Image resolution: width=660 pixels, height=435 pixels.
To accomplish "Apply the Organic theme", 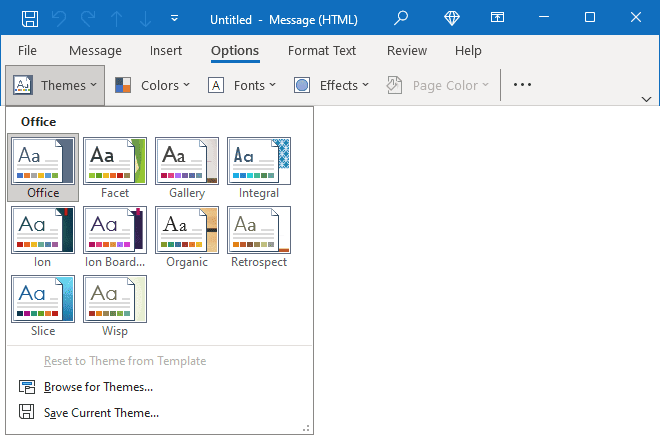I will tap(187, 237).
